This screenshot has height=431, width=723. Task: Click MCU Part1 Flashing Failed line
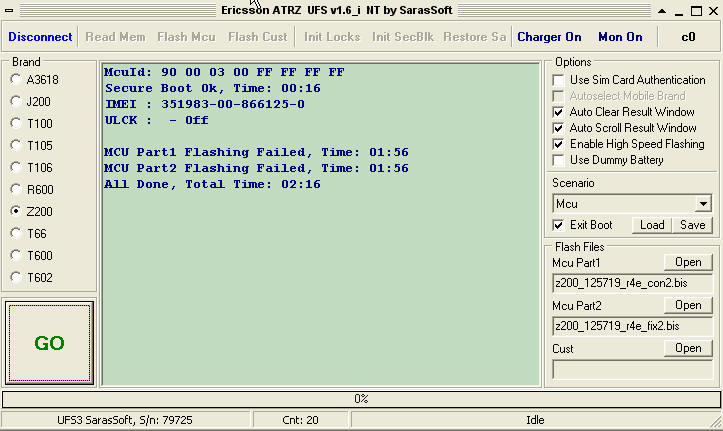(256, 152)
